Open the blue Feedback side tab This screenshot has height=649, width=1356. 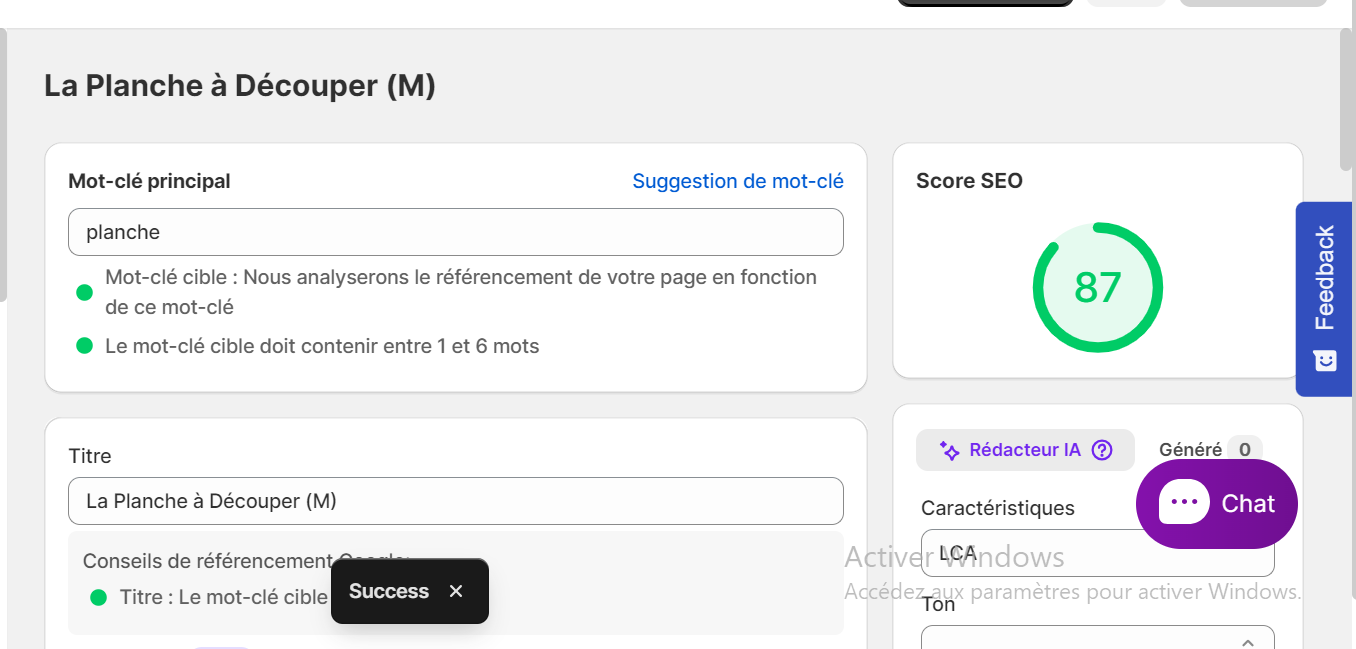[1324, 299]
